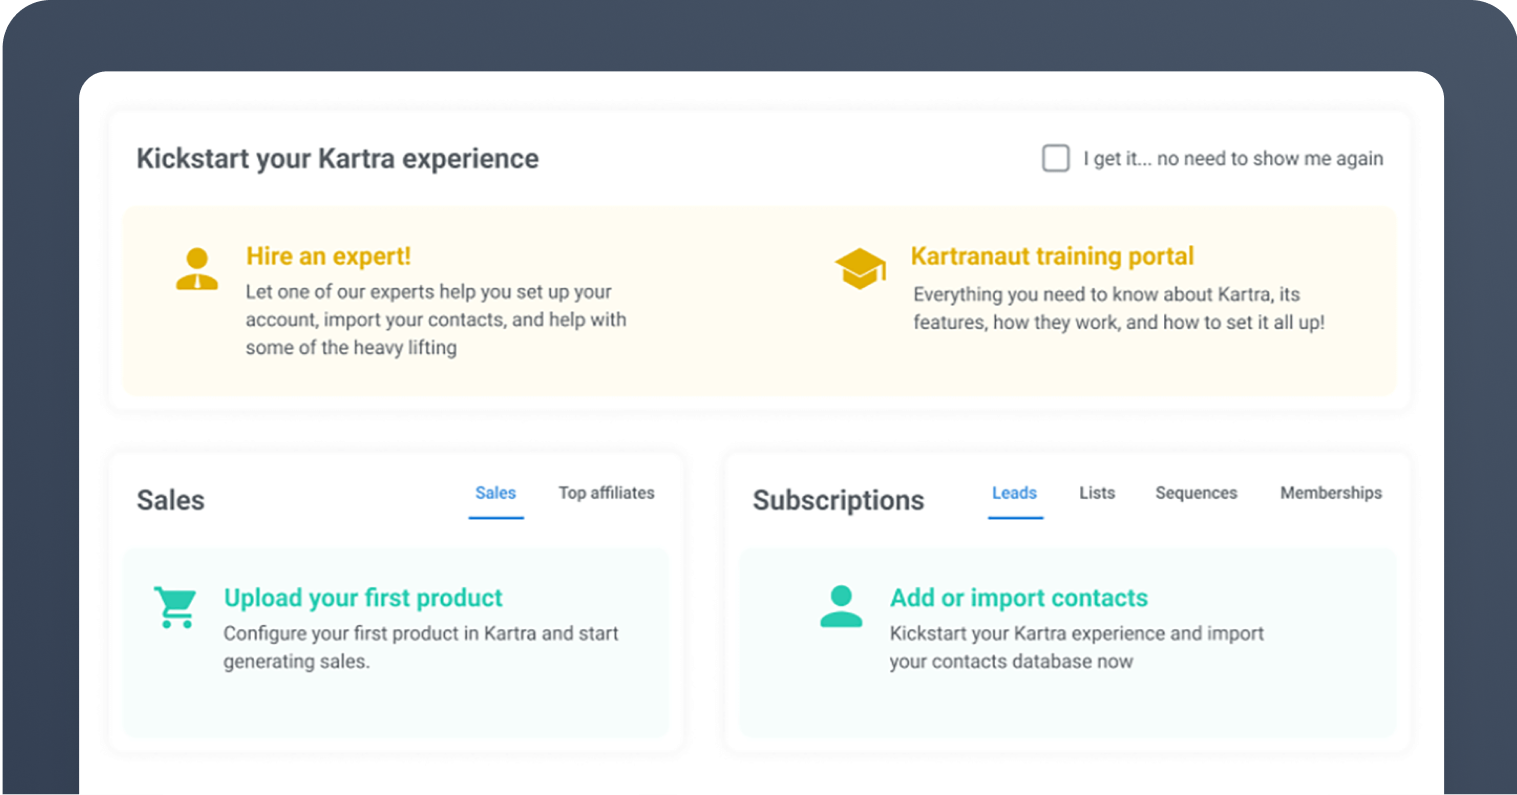Click the green shopping cart icon
The height and width of the screenshot is (795, 1517).
[x=175, y=607]
